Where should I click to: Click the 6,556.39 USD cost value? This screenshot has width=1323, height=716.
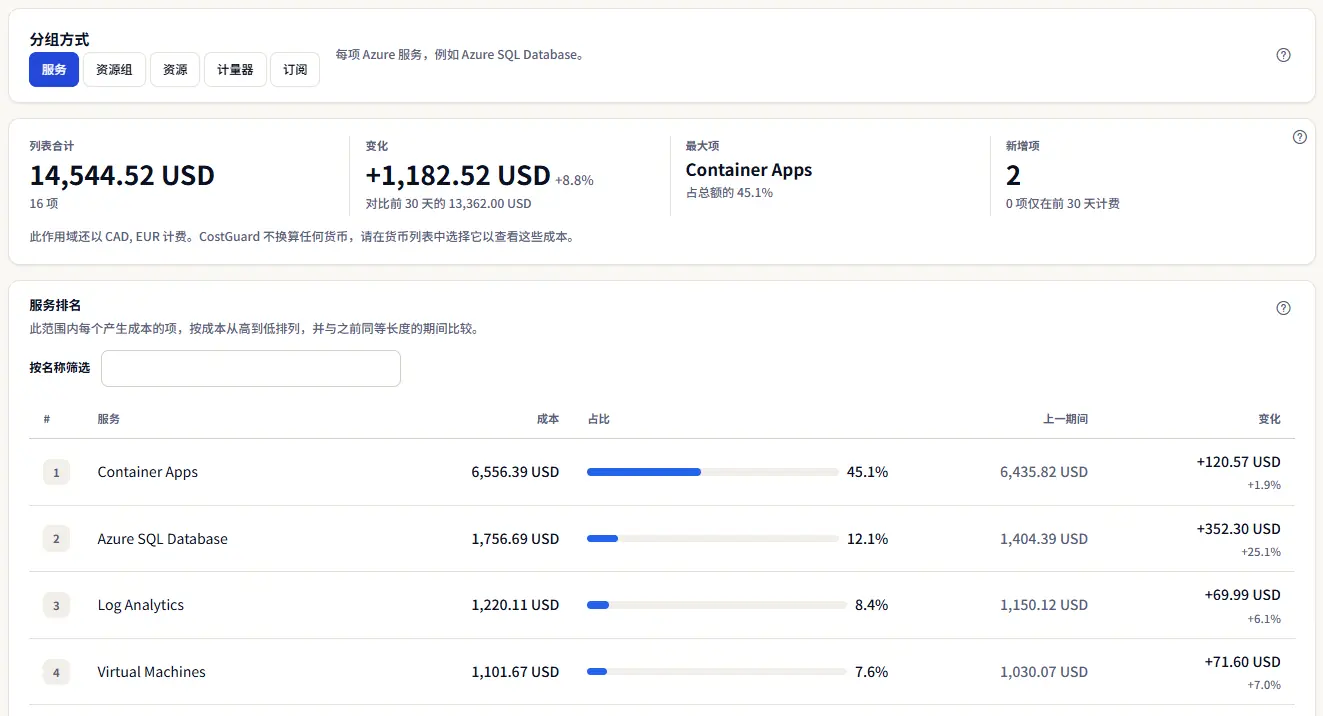pyautogui.click(x=515, y=472)
